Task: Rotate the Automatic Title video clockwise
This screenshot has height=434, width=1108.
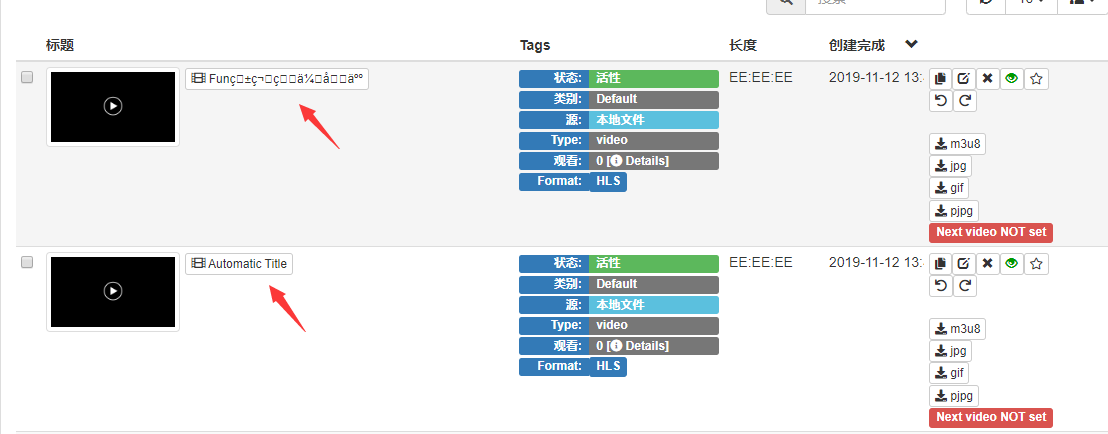Action: [x=965, y=286]
